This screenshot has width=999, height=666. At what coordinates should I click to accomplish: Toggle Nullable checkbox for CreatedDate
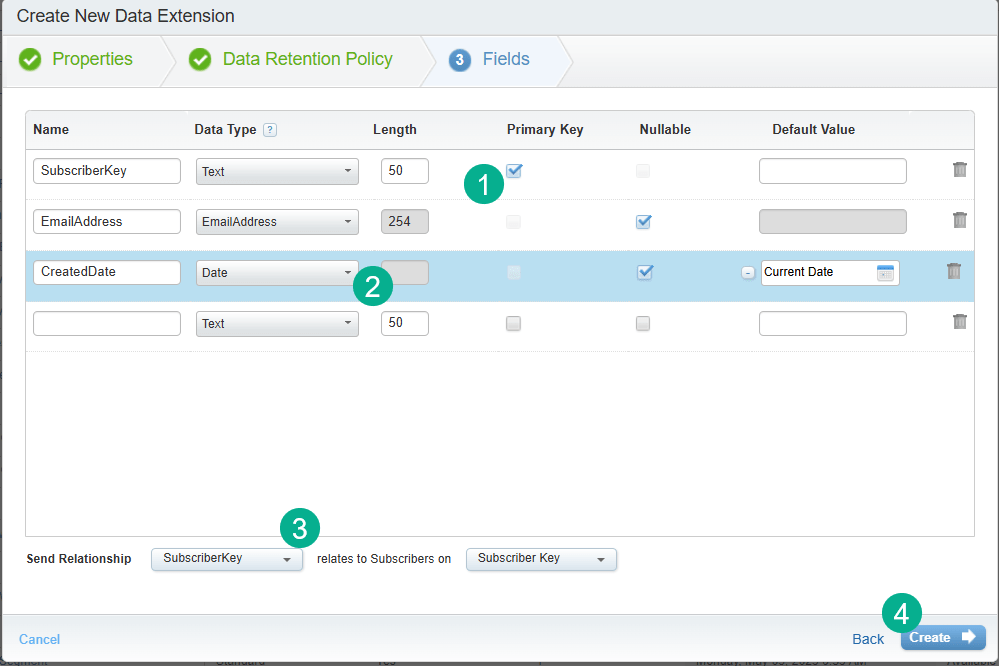(x=645, y=272)
